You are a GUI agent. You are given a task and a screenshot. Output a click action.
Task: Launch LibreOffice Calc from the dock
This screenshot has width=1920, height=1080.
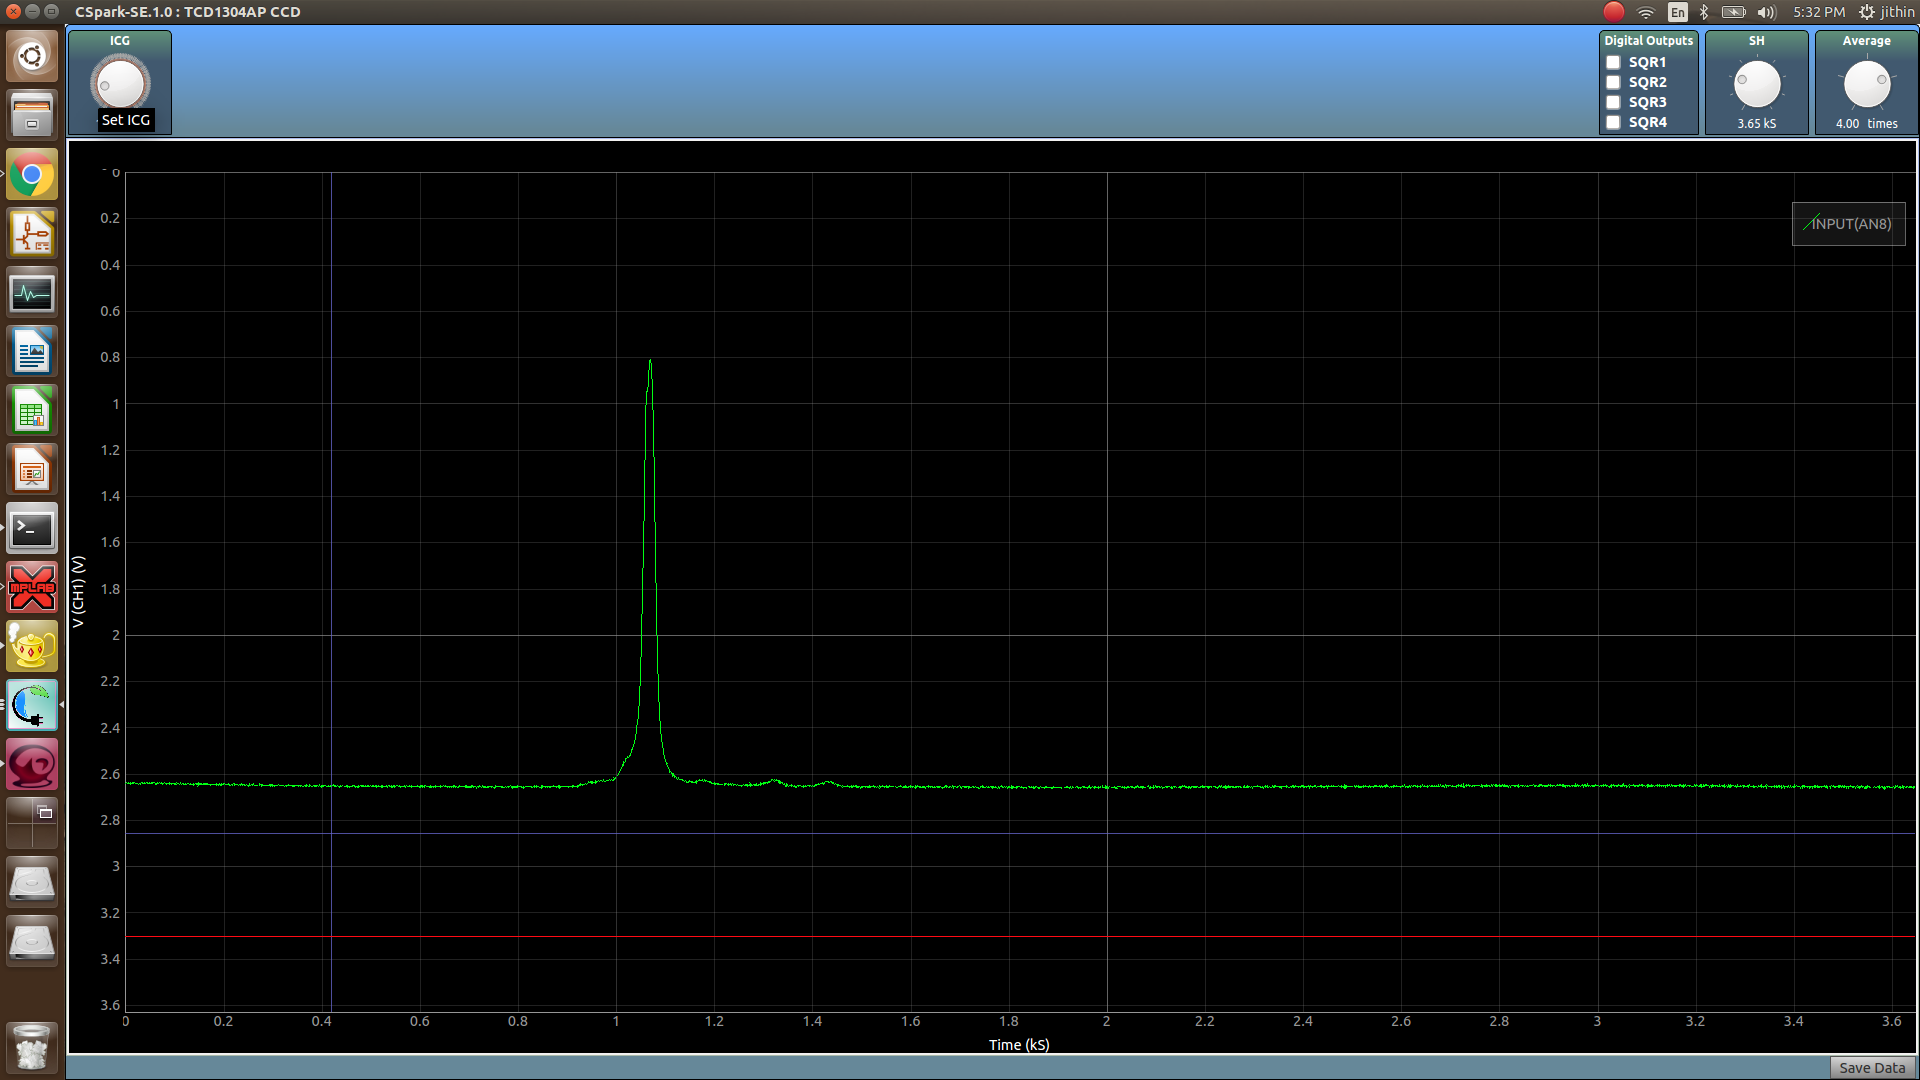pos(32,411)
